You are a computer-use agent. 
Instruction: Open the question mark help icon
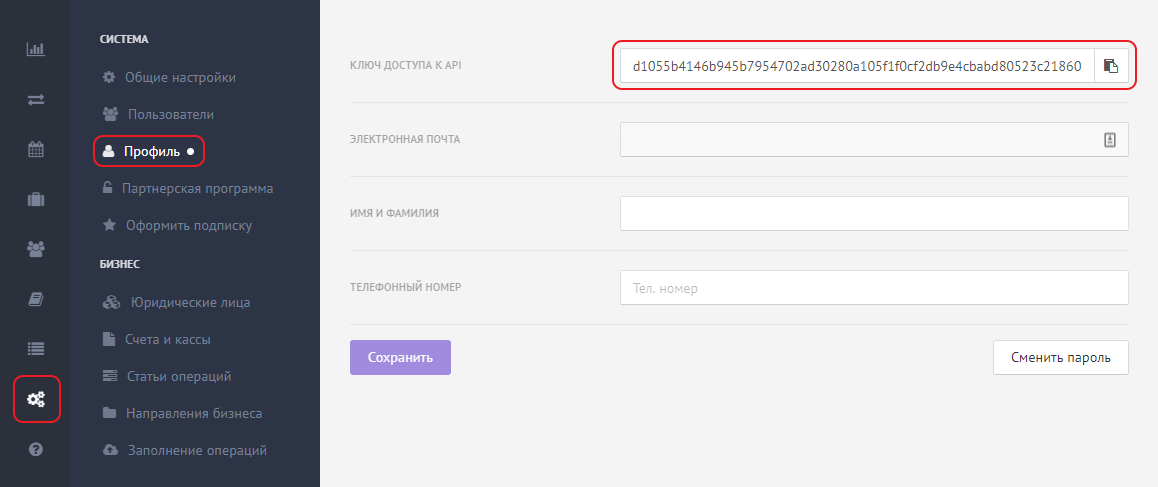click(35, 449)
